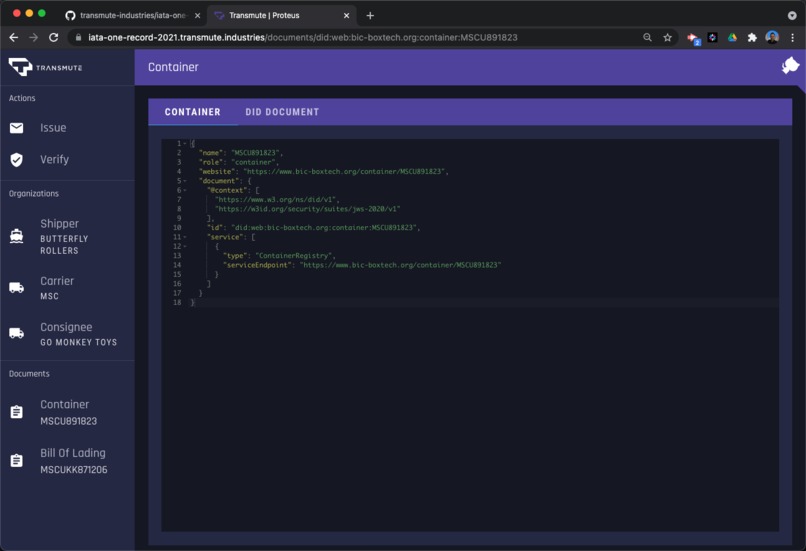
Task: Switch to the GitHub transmute-industries browser tab
Action: (133, 15)
